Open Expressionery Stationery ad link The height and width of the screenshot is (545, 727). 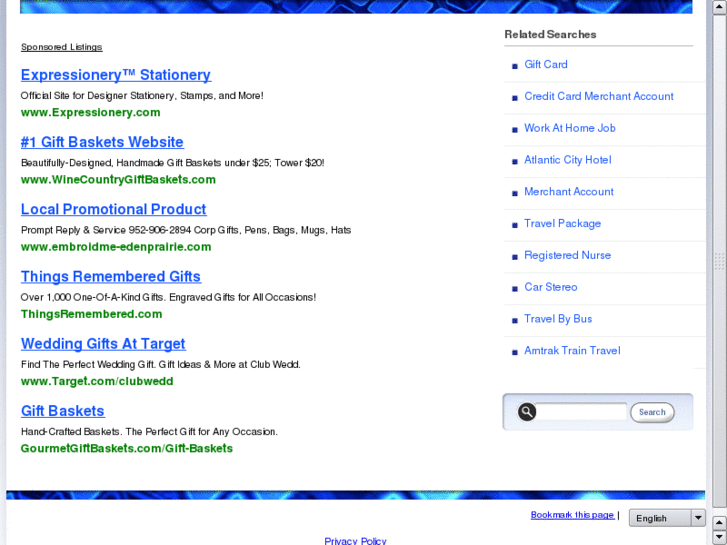point(116,75)
